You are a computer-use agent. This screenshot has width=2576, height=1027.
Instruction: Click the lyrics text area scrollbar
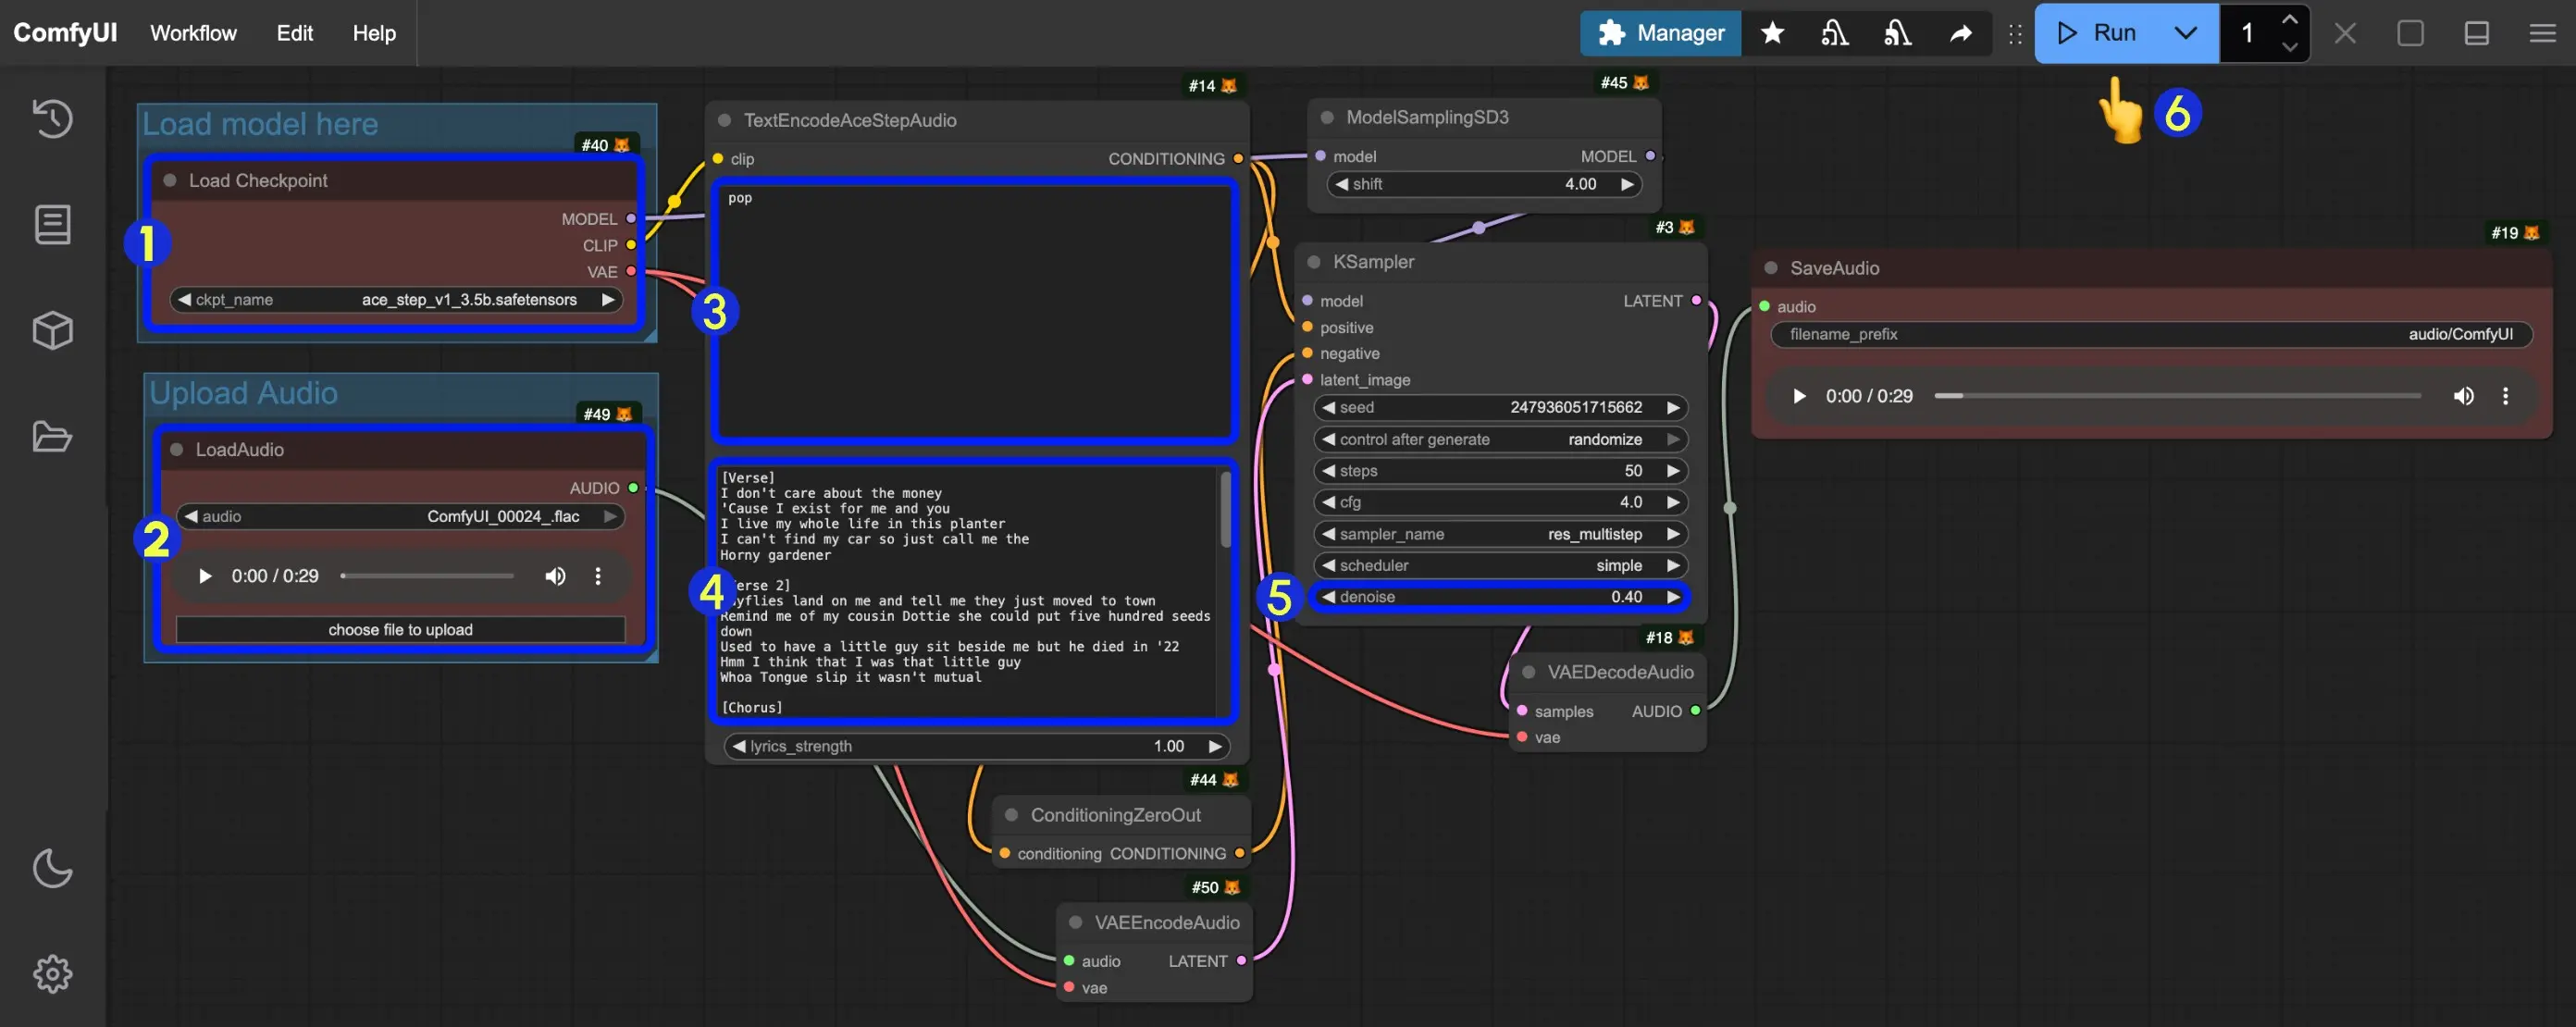tap(1225, 510)
